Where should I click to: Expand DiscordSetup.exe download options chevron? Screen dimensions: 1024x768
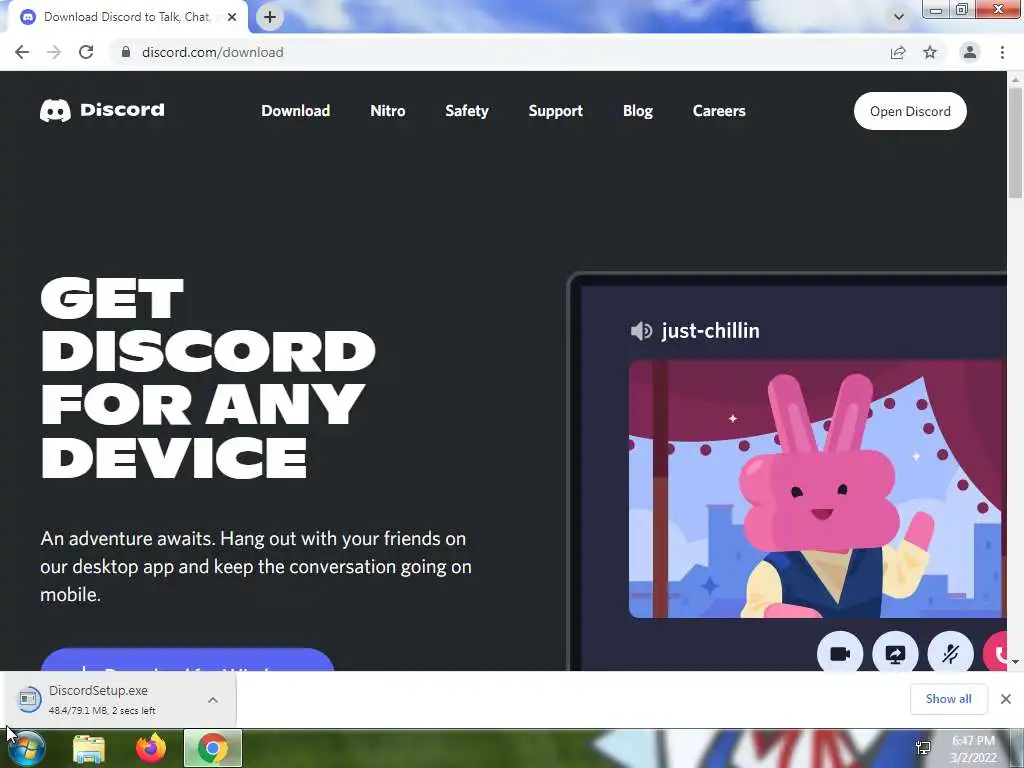[x=213, y=700]
